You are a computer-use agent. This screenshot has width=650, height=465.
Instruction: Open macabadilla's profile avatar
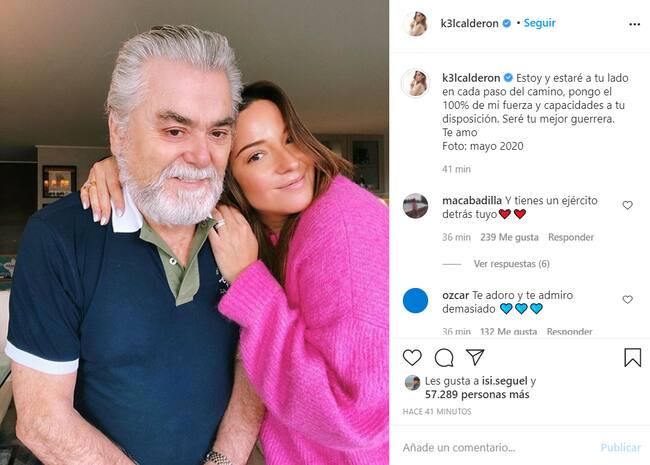click(415, 206)
